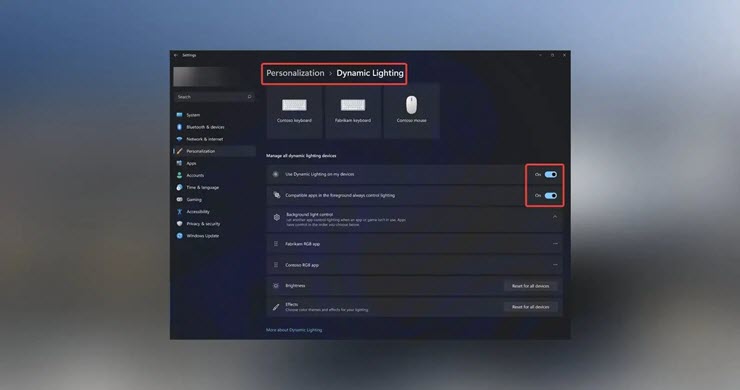Click the System icon in sidebar
The image size is (740, 390).
[179, 115]
